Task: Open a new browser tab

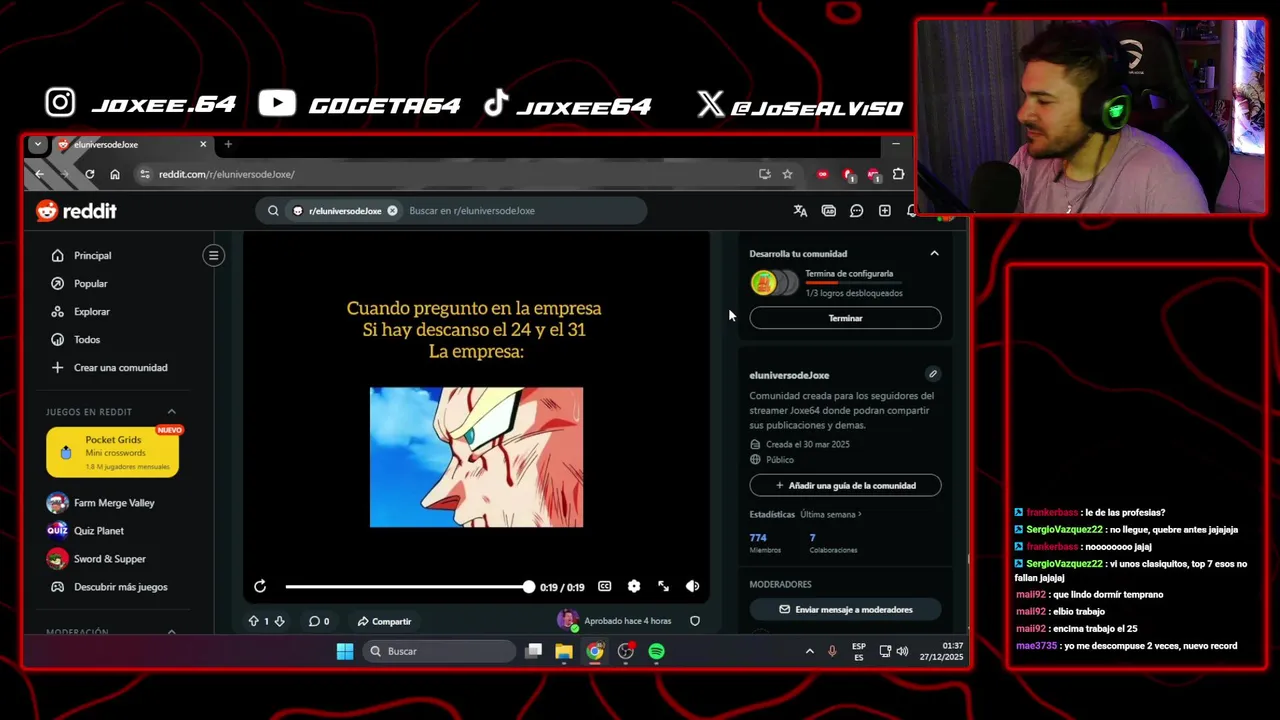Action: (x=228, y=144)
